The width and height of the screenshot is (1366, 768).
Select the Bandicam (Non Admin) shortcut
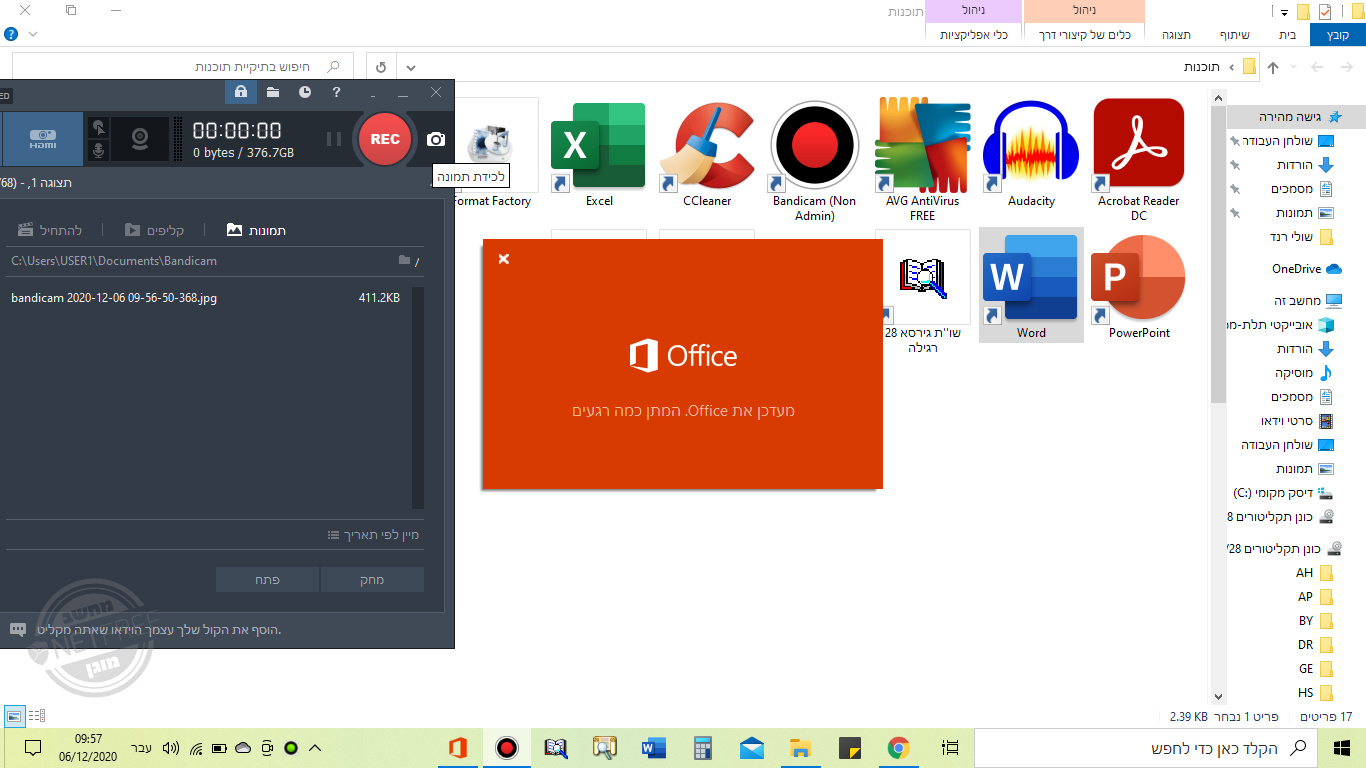(815, 161)
